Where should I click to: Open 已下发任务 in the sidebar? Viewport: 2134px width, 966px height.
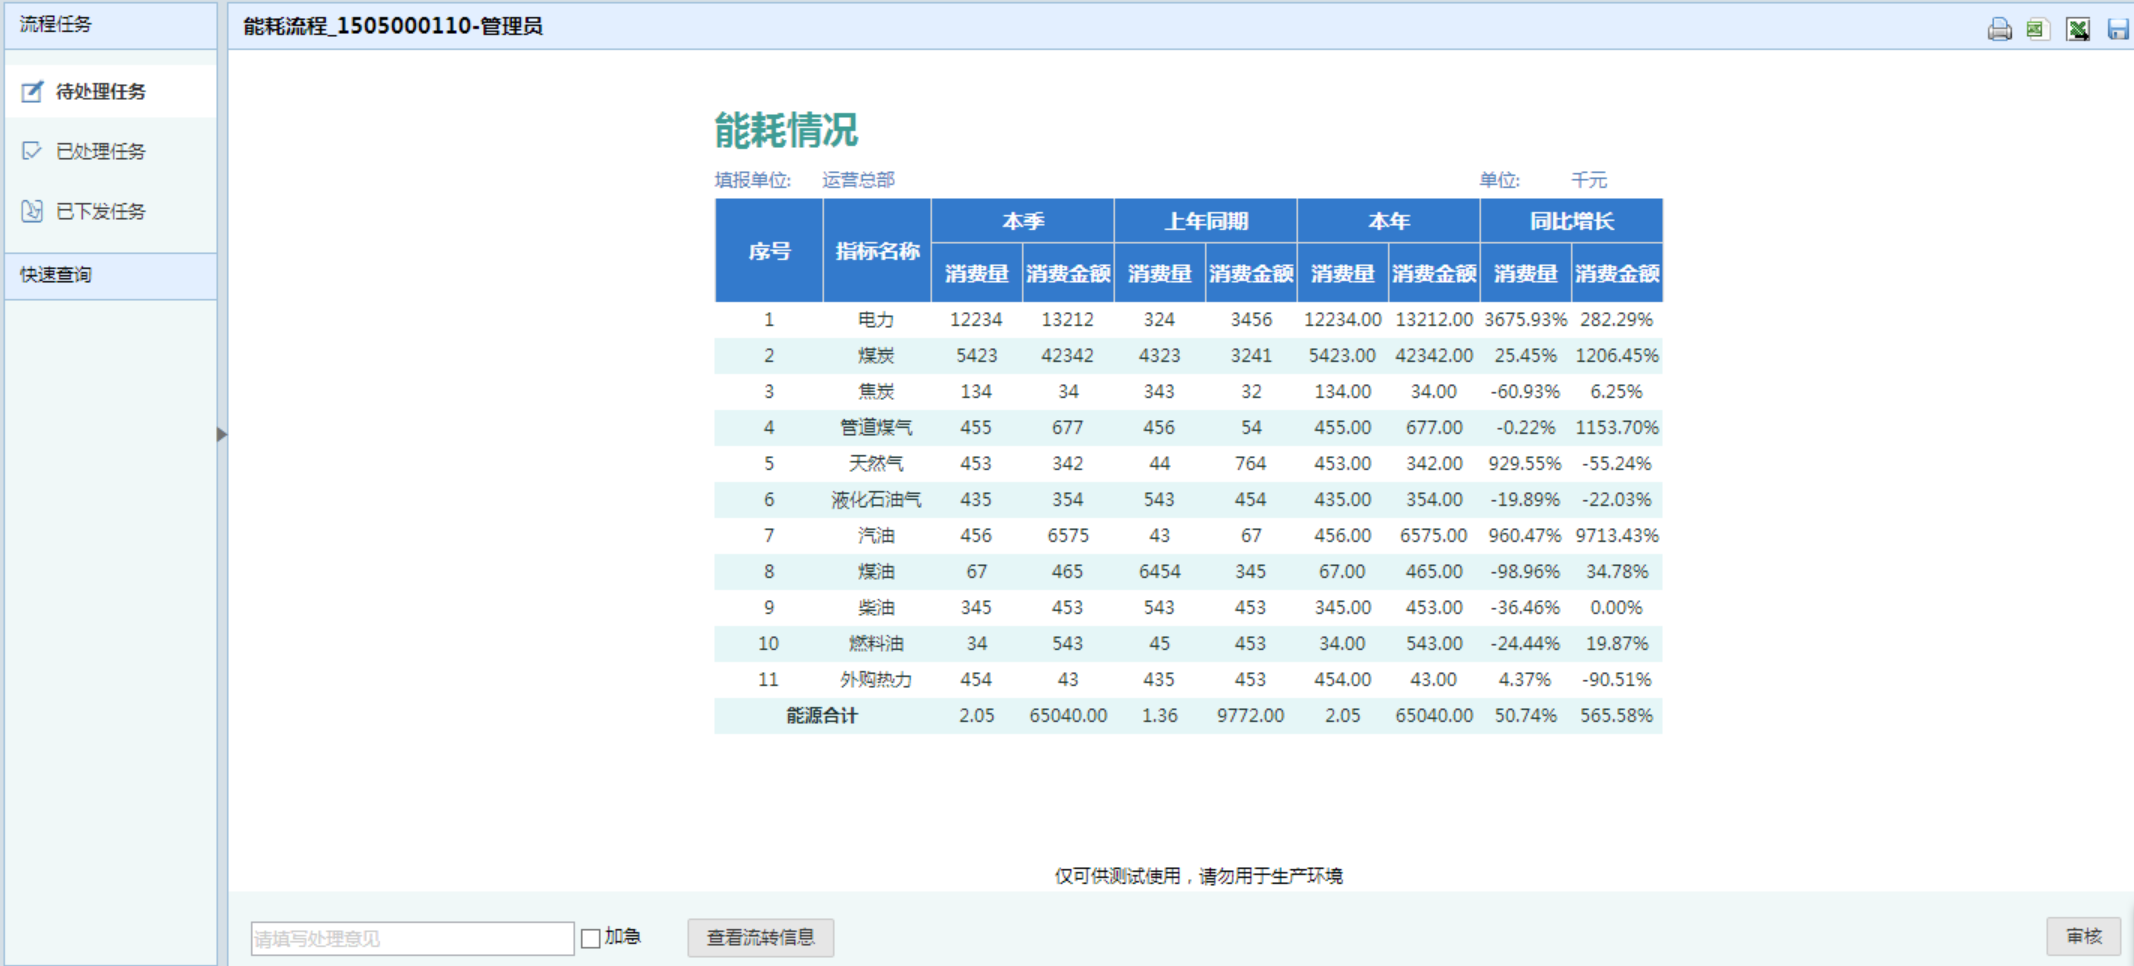coord(110,211)
